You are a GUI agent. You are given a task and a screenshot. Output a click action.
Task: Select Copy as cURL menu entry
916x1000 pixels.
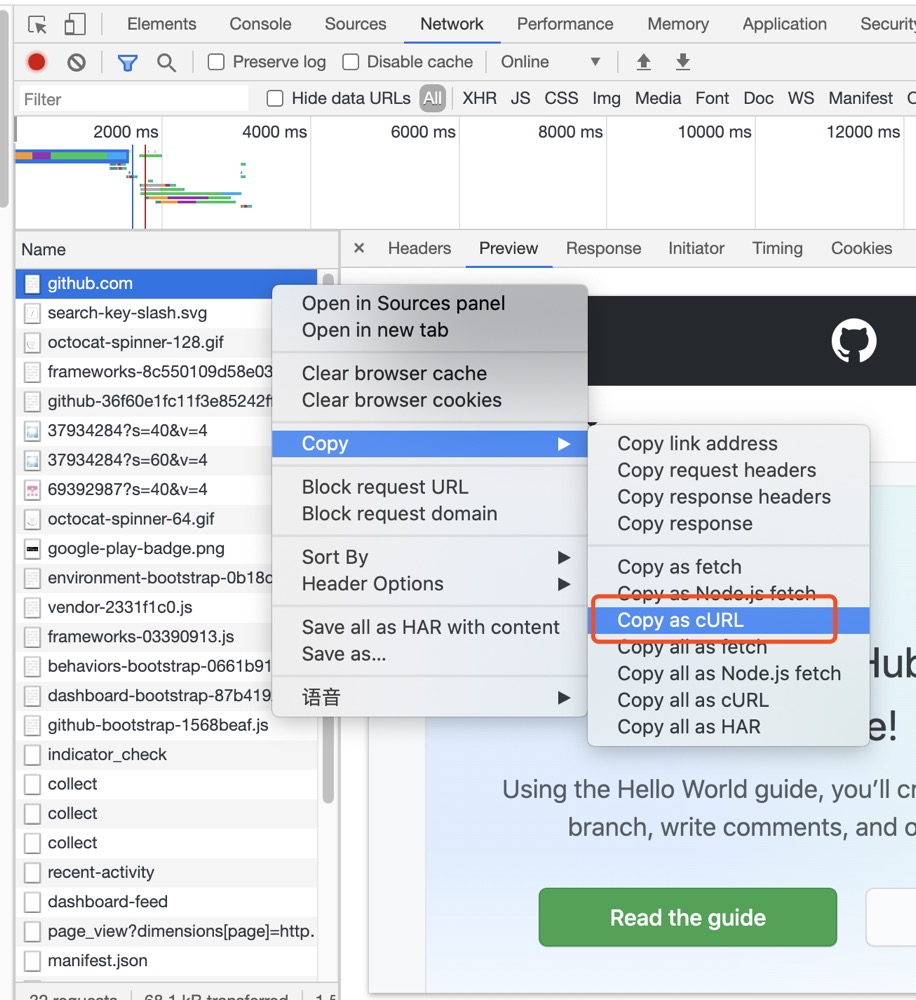pos(680,620)
